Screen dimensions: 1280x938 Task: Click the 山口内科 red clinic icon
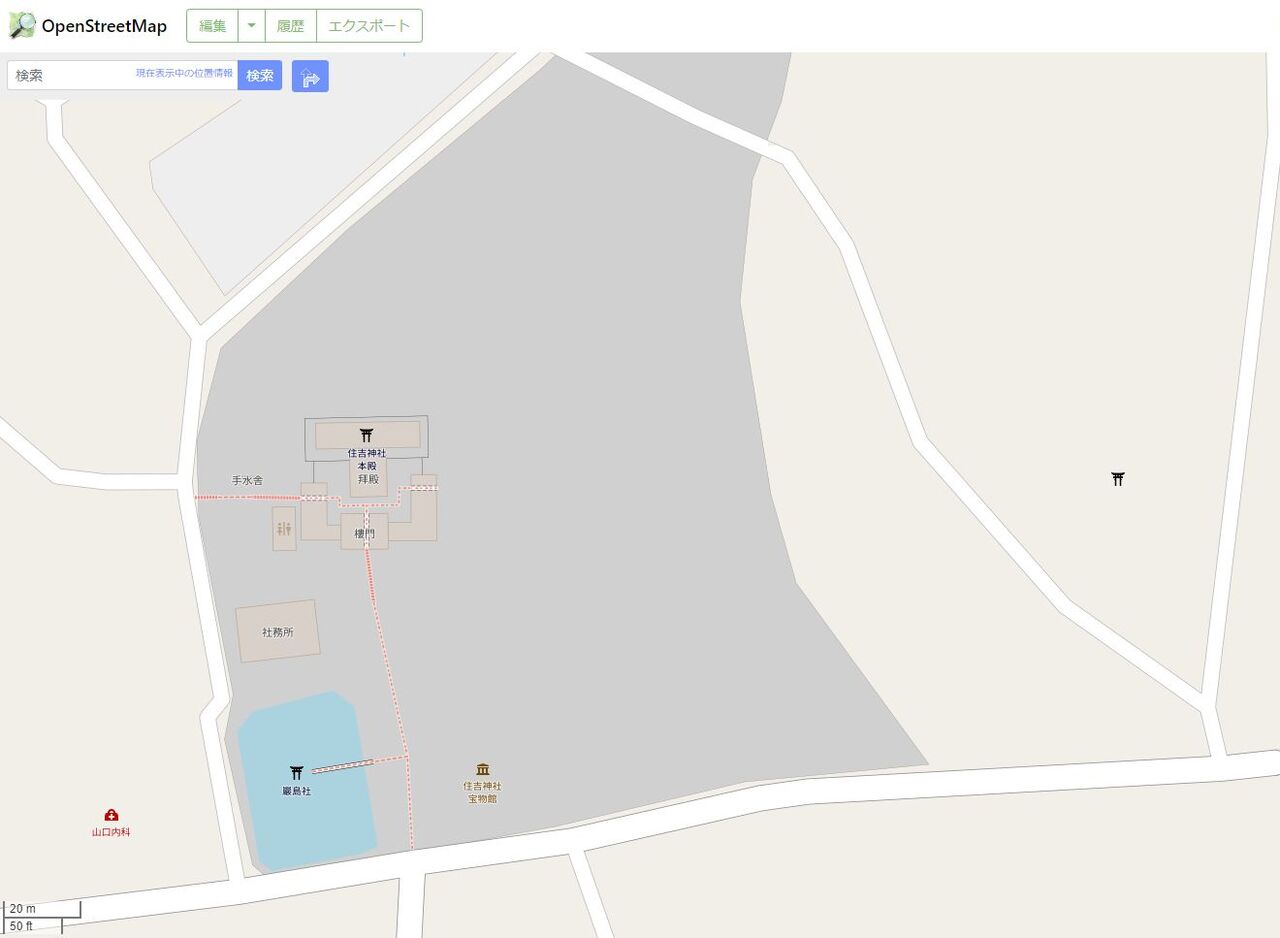(x=111, y=815)
